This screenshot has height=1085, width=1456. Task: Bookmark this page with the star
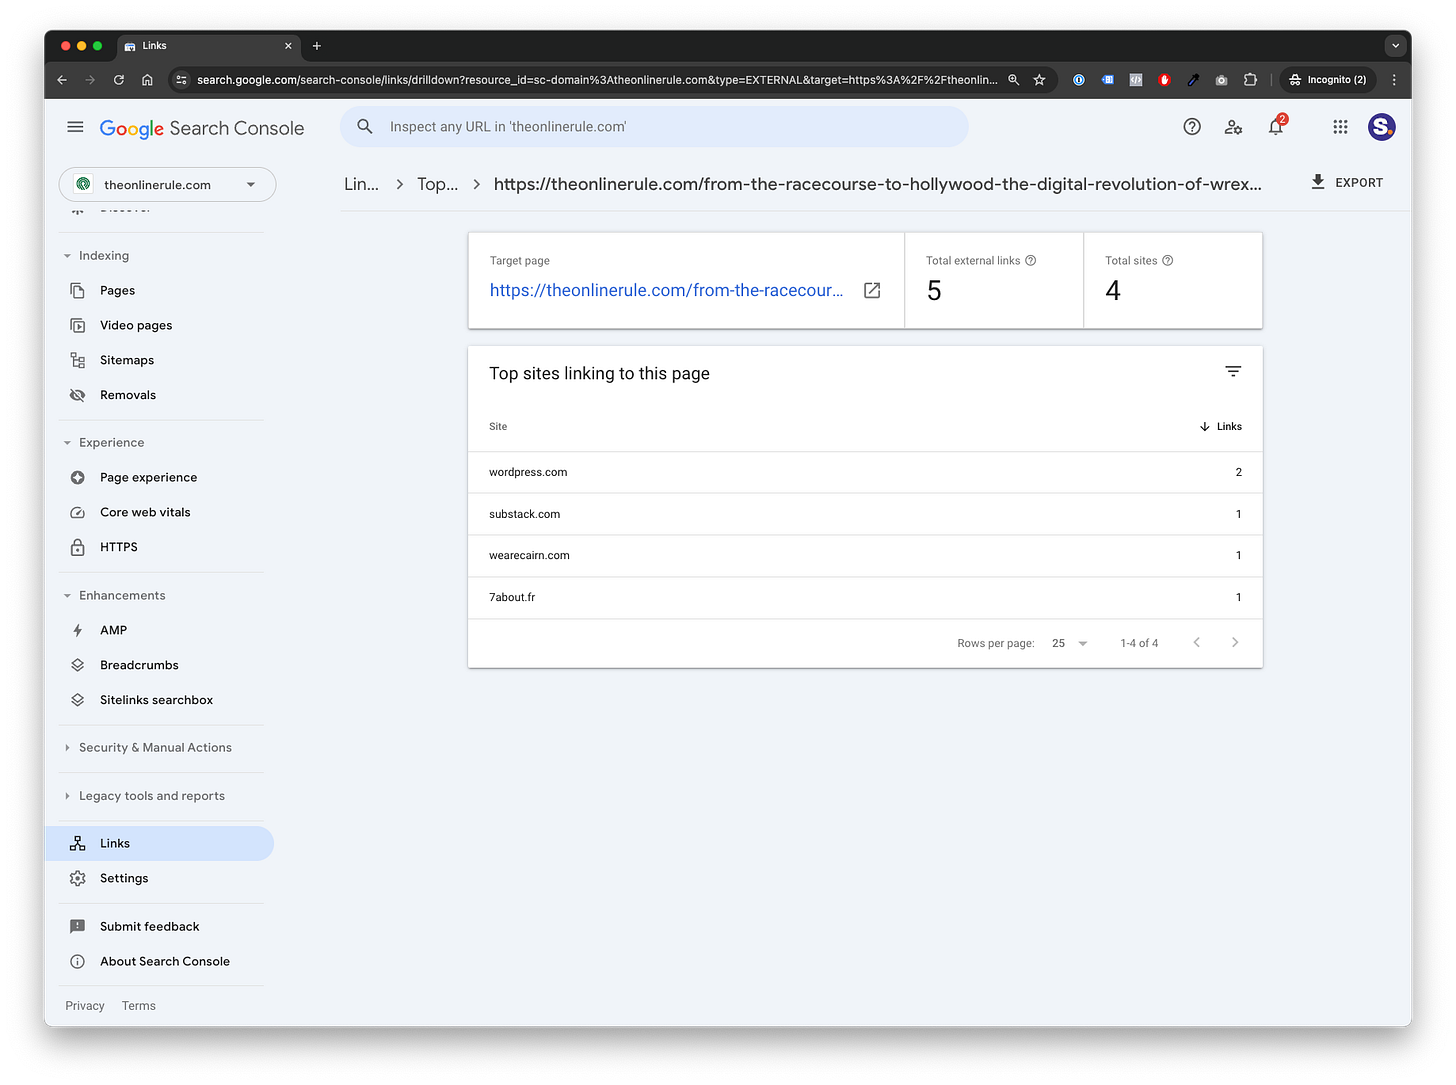click(1040, 80)
